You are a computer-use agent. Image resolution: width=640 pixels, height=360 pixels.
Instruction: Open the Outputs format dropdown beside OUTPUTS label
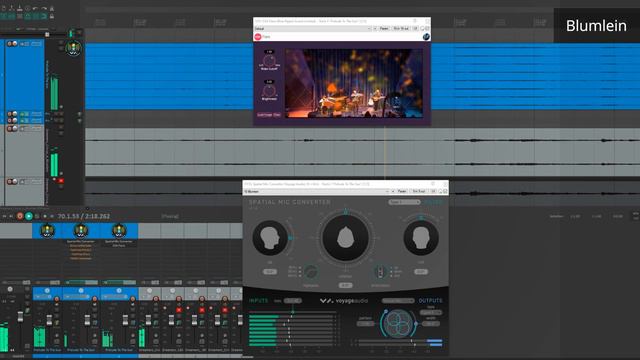coord(398,301)
